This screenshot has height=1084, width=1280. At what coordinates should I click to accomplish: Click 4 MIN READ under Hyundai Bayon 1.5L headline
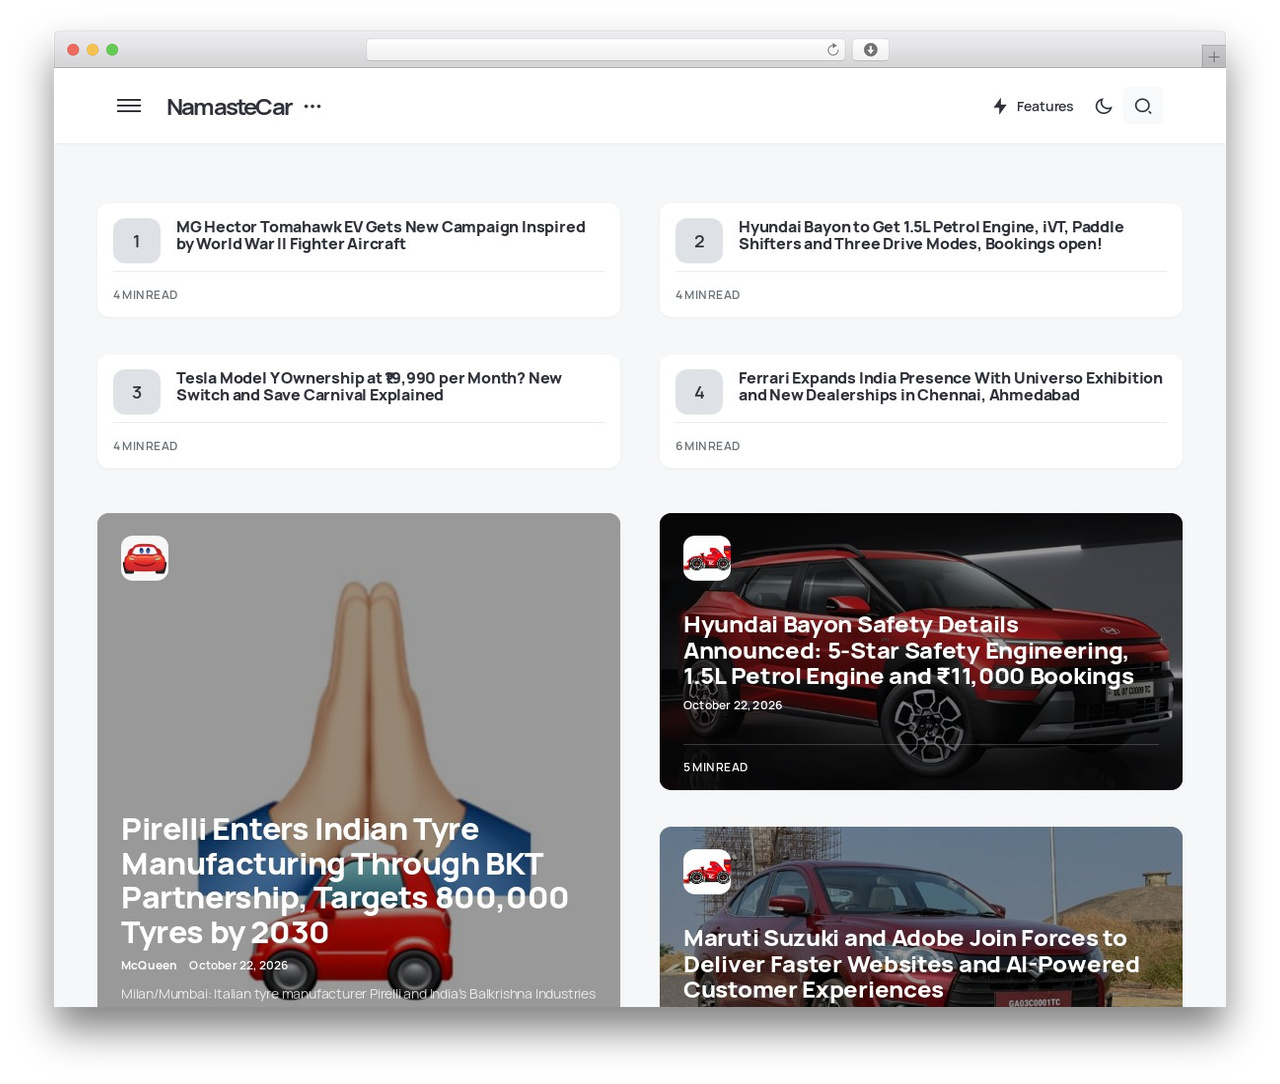point(707,295)
